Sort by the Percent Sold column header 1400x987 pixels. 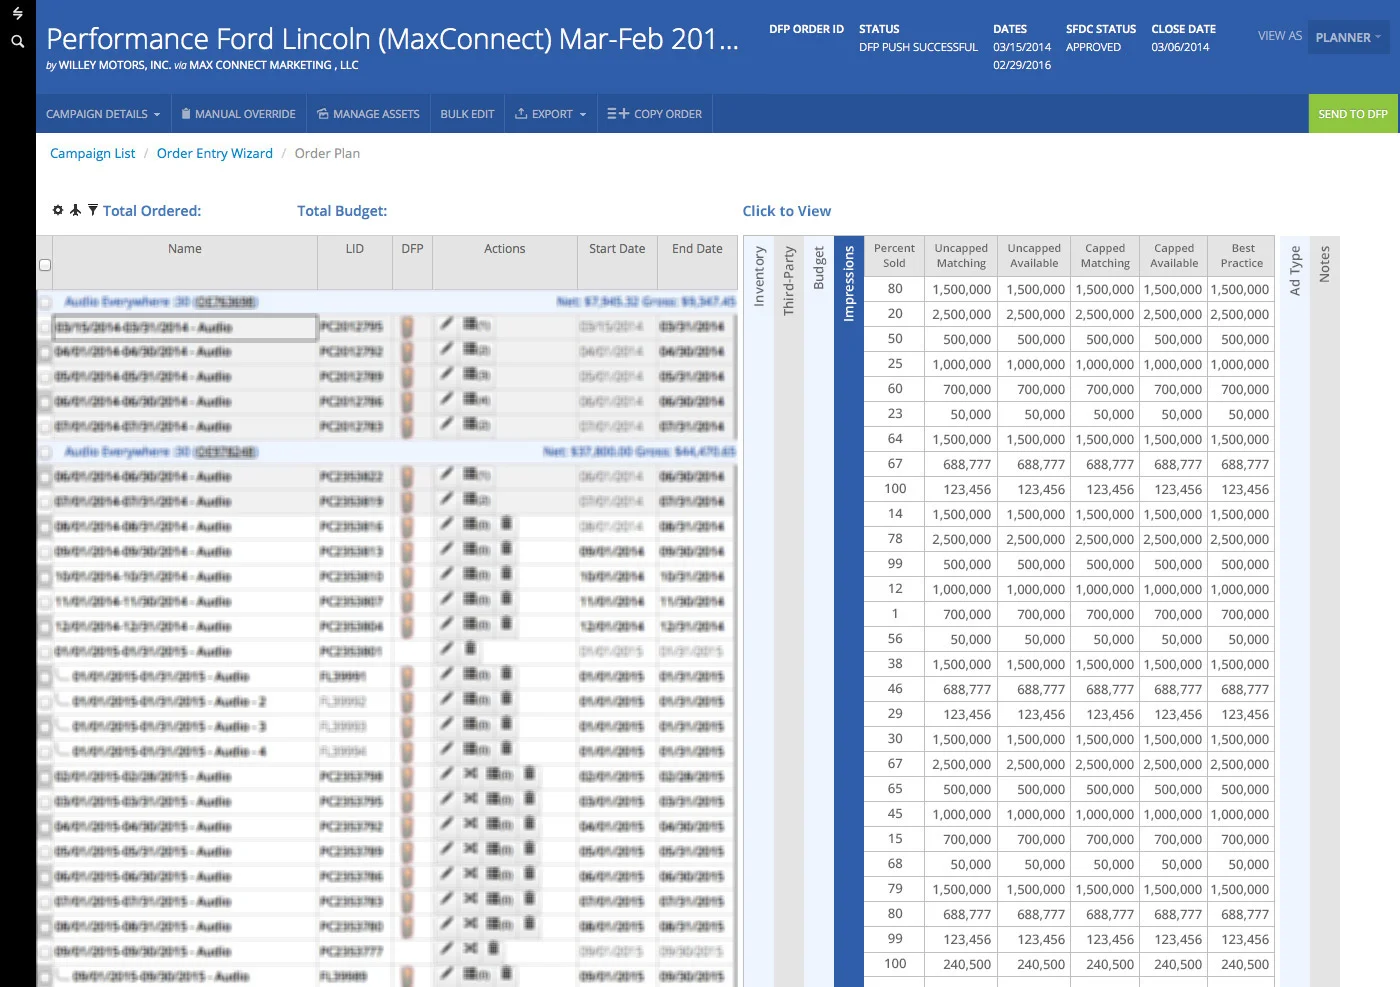pyautogui.click(x=894, y=256)
